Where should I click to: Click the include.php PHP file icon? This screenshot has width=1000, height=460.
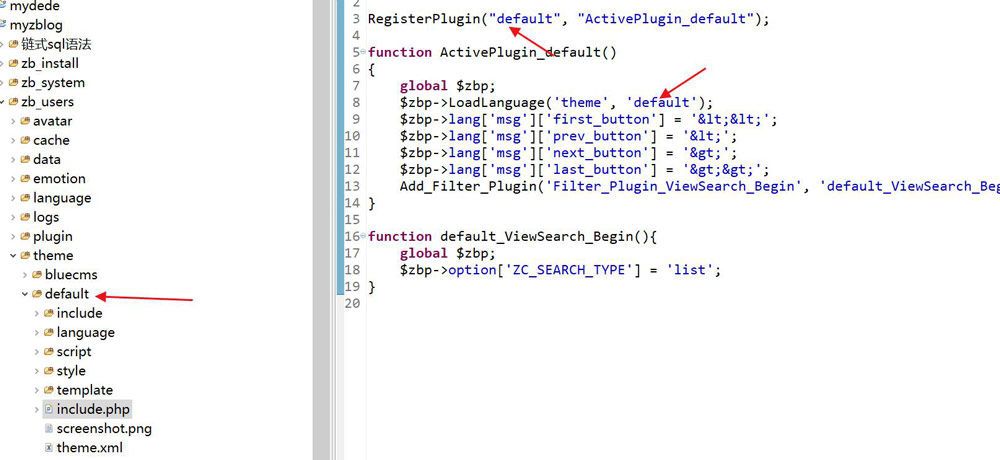pos(48,409)
